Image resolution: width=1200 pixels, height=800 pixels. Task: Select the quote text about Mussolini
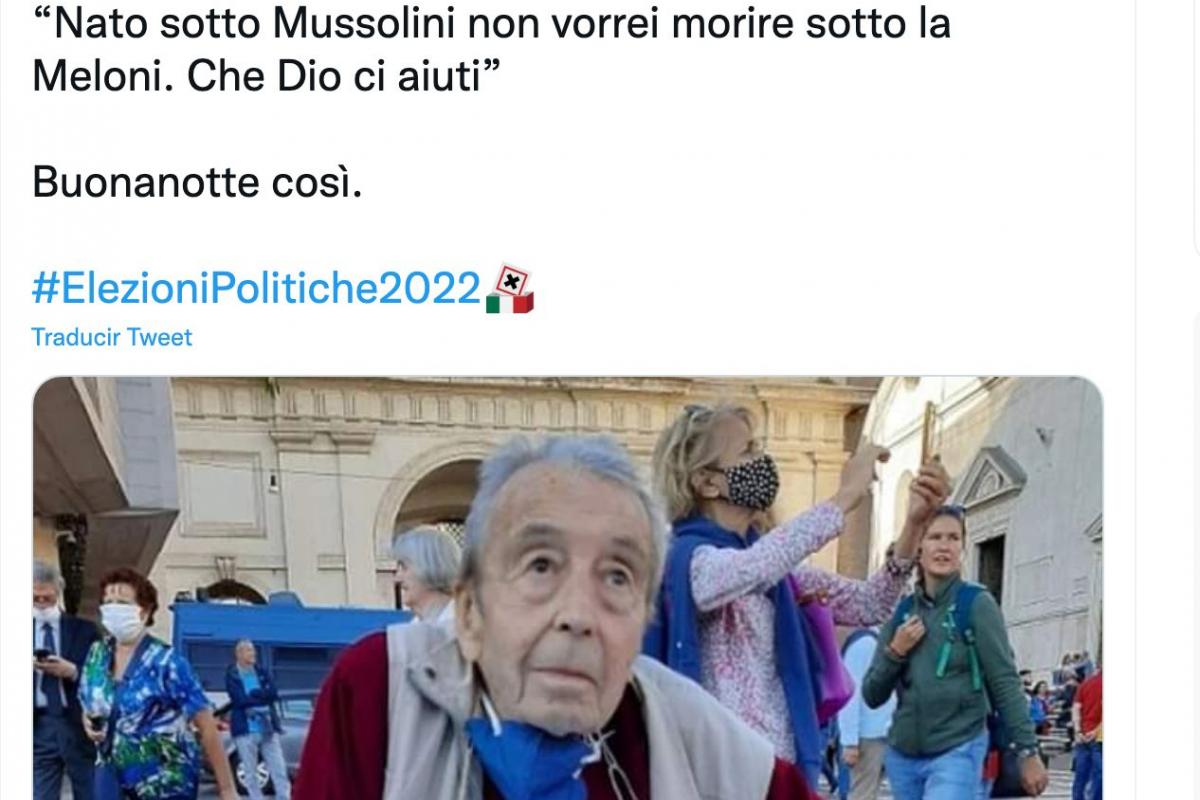pos(491,50)
